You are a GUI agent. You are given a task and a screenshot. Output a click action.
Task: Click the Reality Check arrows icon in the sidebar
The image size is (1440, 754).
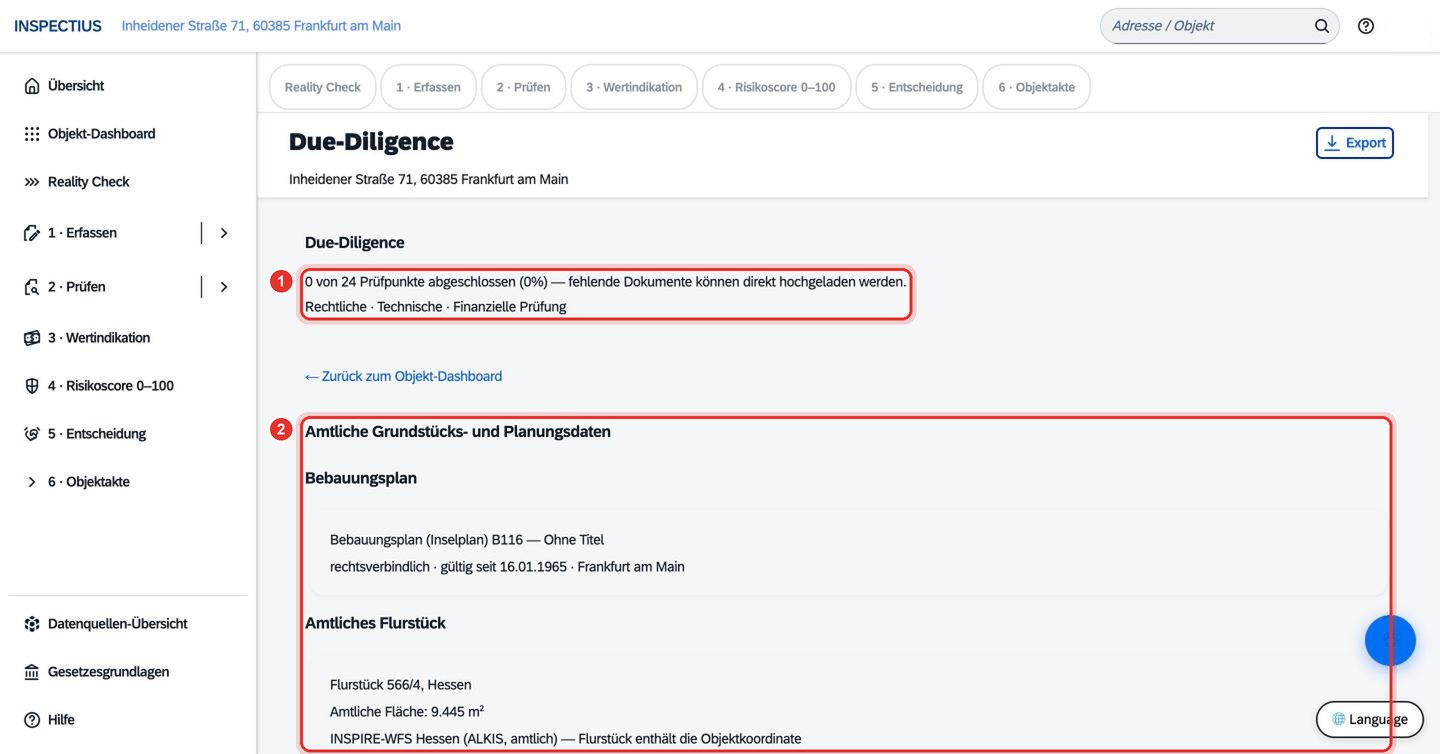pos(32,182)
